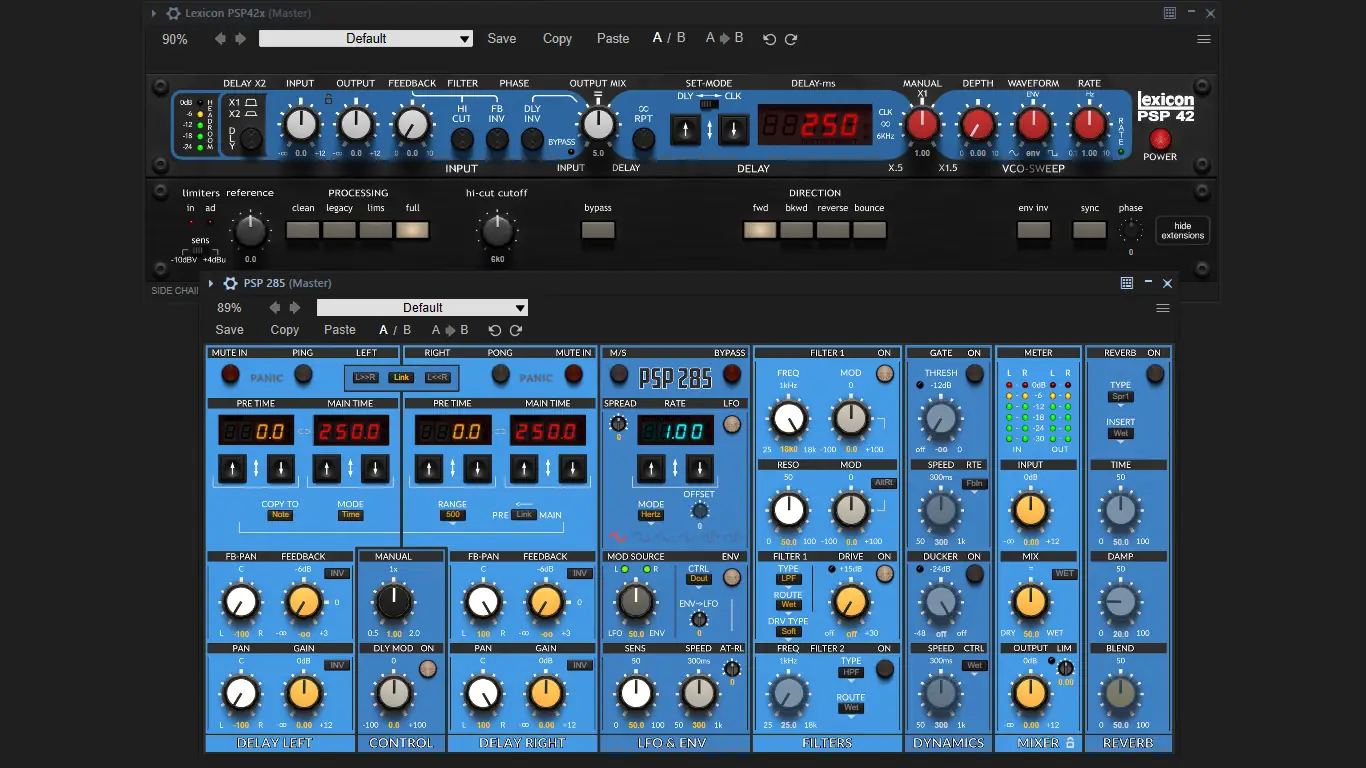1366x768 pixels.
Task: Click the lock icon next to MIXER label
Action: click(1070, 743)
